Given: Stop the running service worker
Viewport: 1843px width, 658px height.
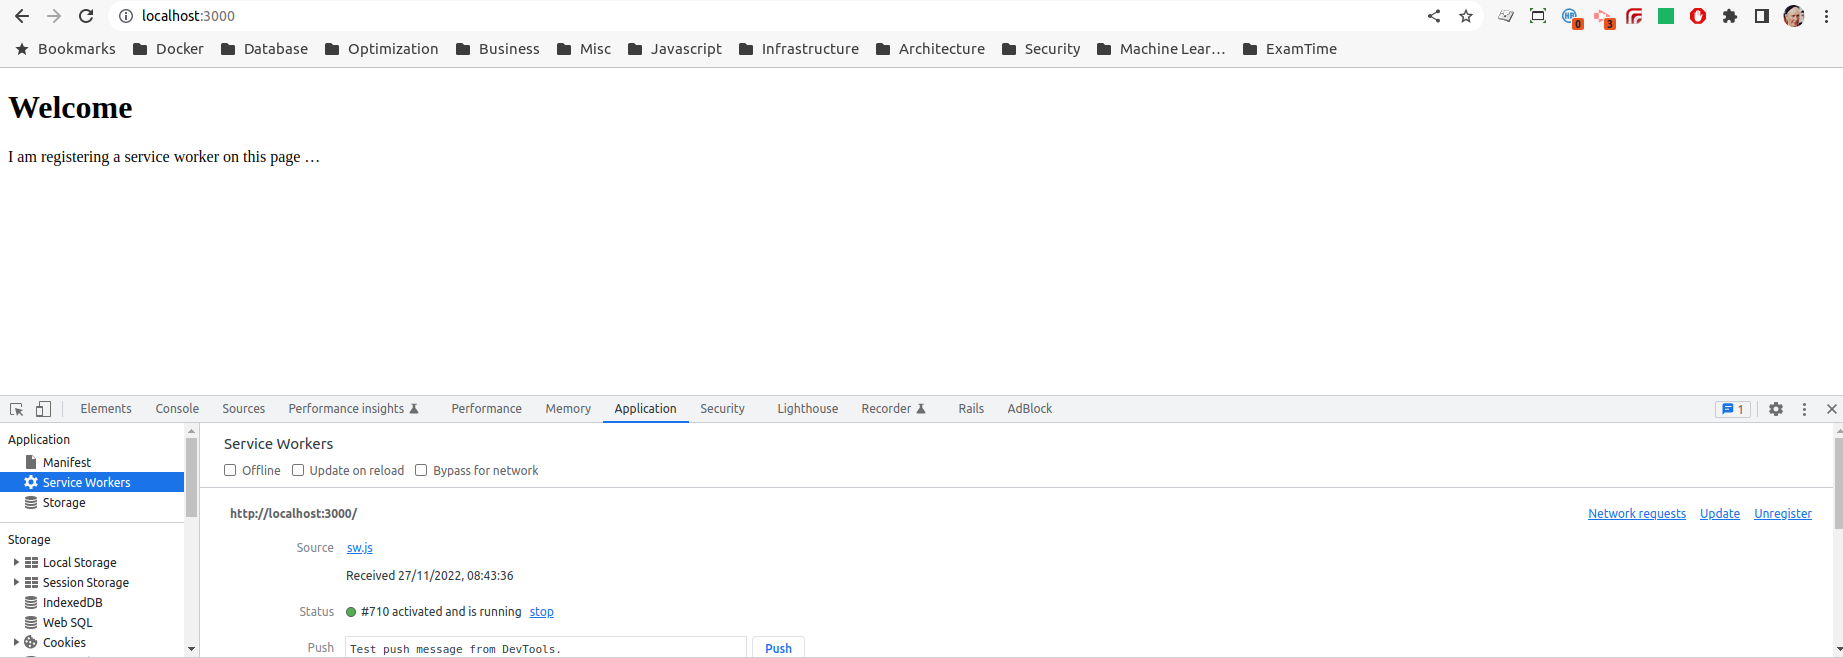Looking at the screenshot, I should tap(542, 612).
